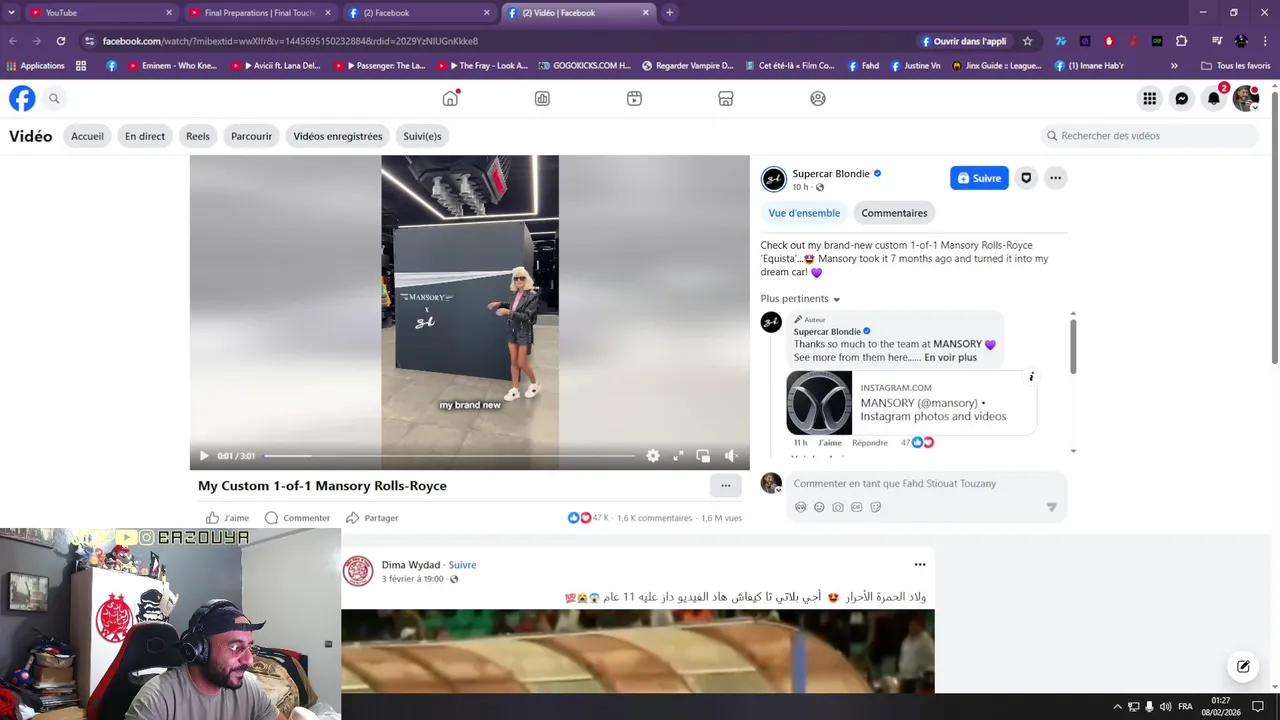Screen dimensions: 1280x720
Task: Open Dima Wydad post options menu
Action: (920, 565)
